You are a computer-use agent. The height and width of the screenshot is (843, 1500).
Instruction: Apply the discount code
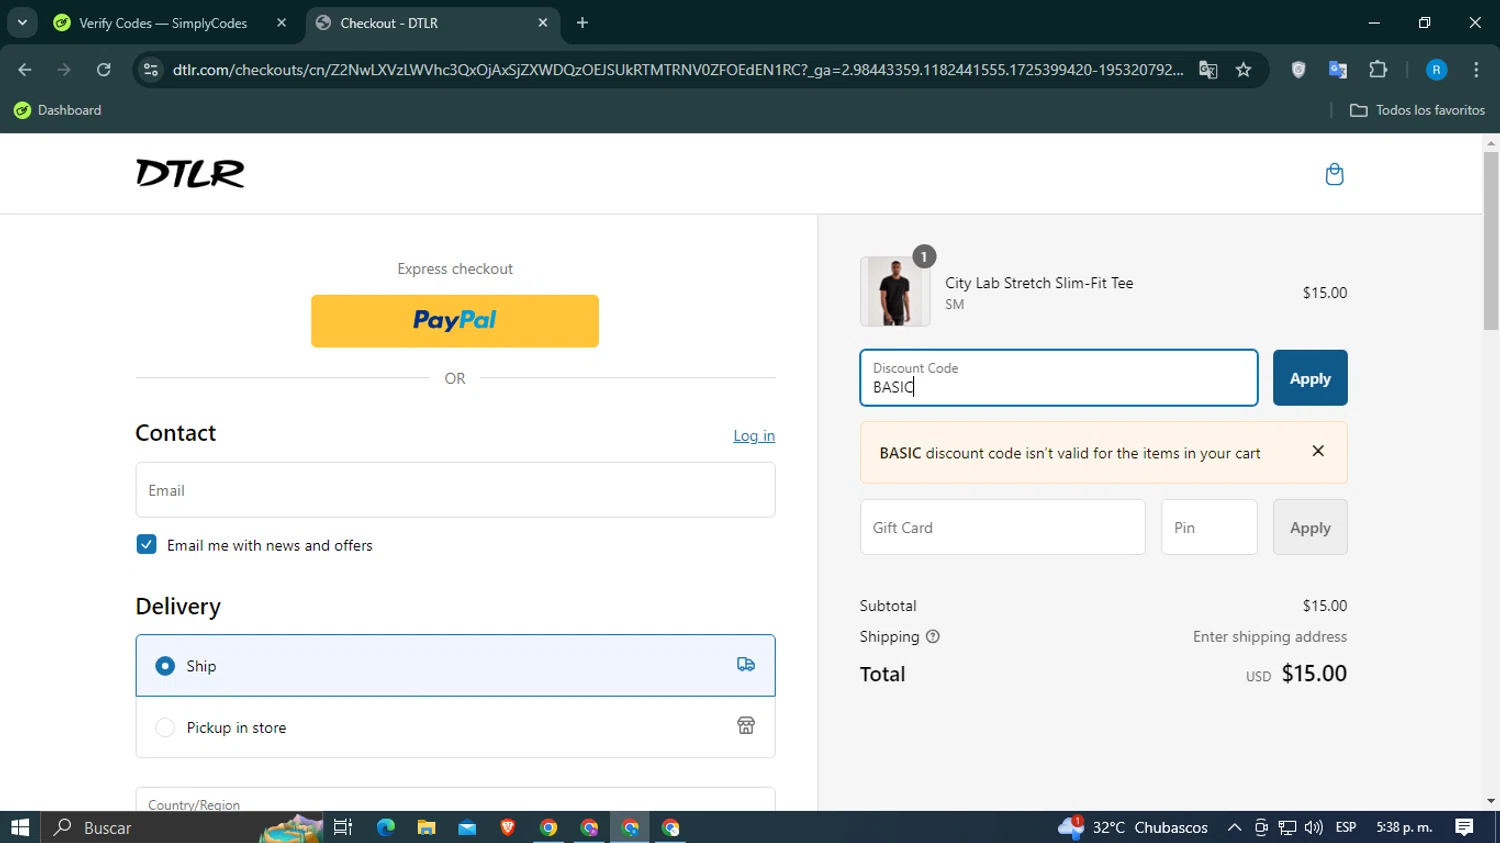1310,378
